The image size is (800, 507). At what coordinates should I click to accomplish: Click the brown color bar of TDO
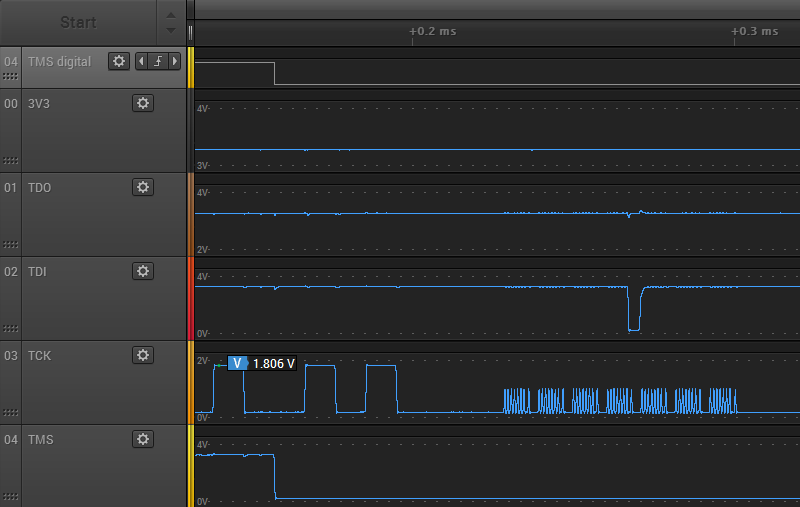(x=191, y=214)
